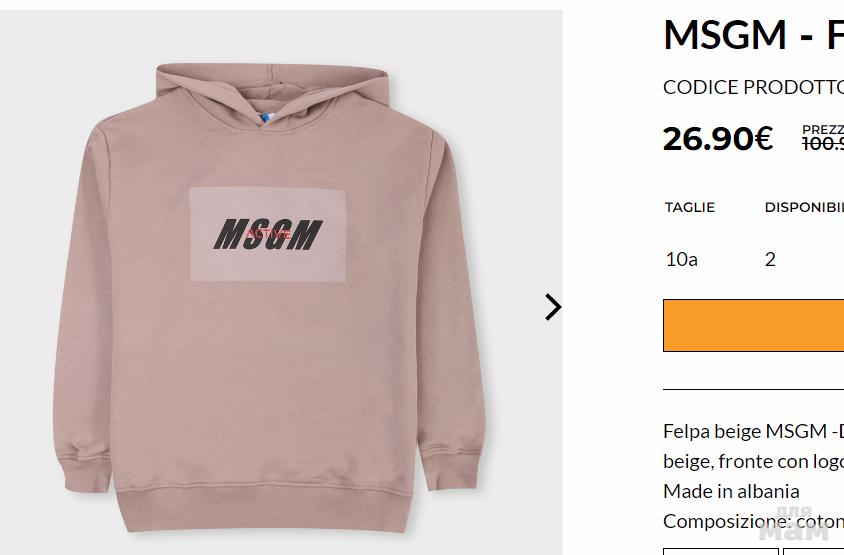Click the label tag inside the hood
This screenshot has width=844, height=555.
[264, 118]
